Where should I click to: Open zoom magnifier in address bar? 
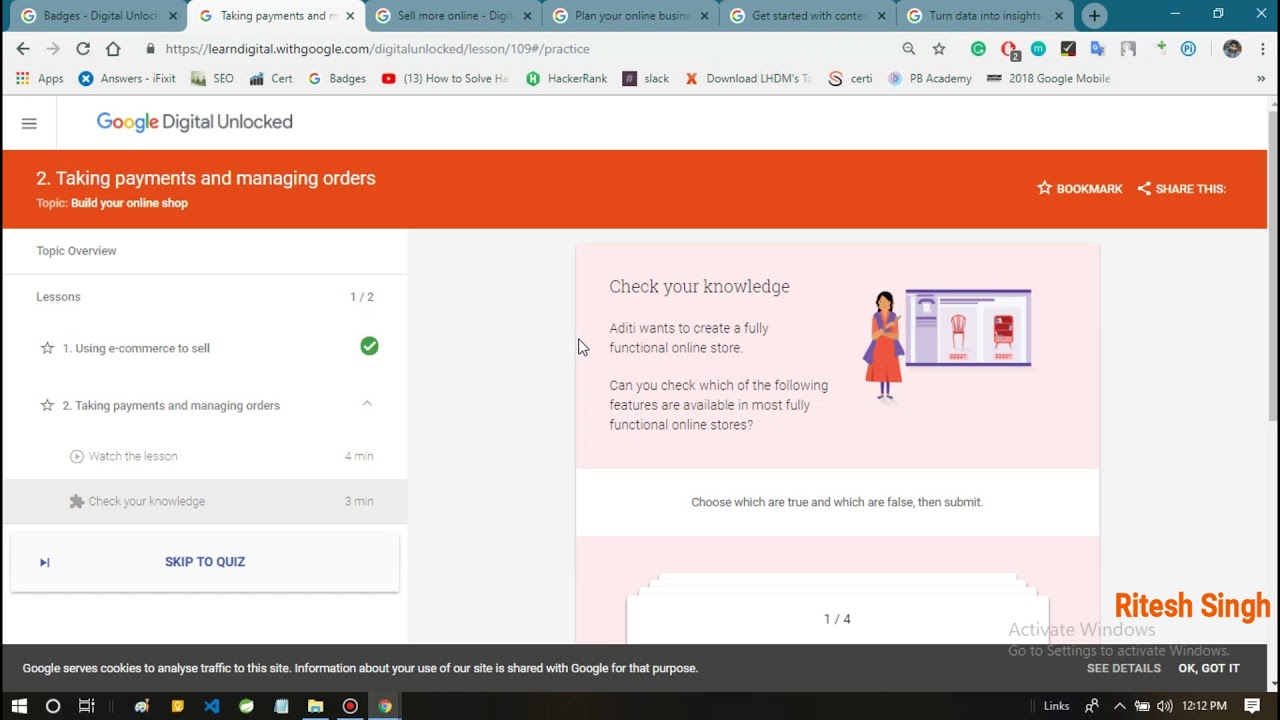click(x=909, y=48)
